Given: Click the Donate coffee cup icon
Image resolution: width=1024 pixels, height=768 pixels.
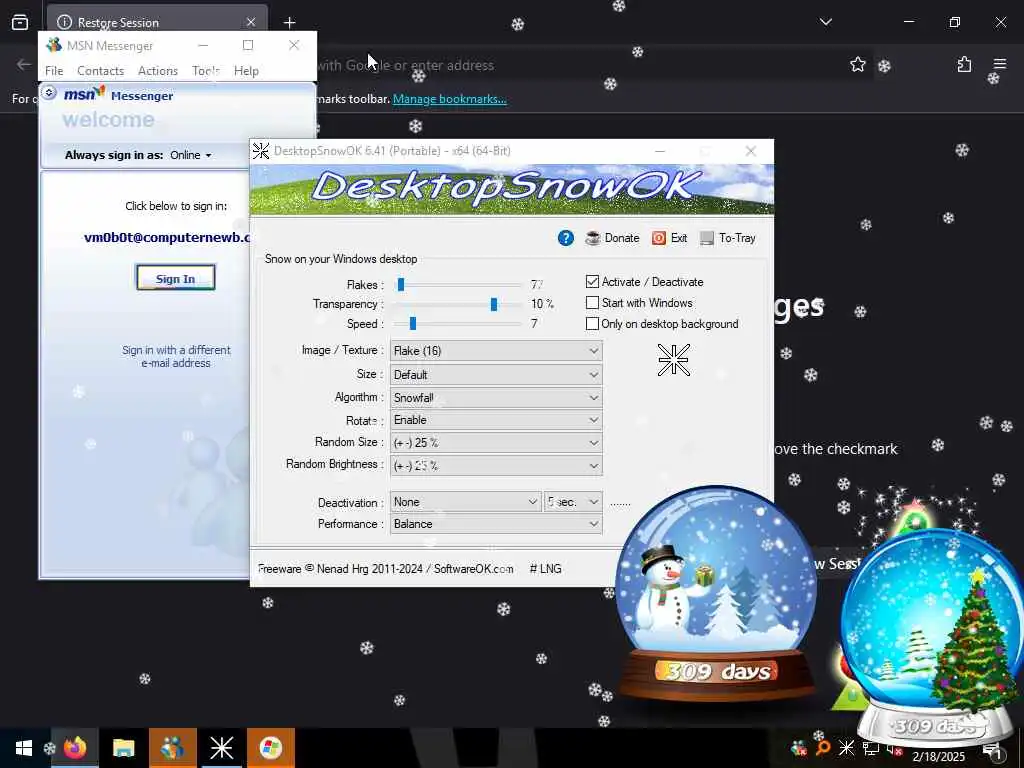Looking at the screenshot, I should pos(592,238).
